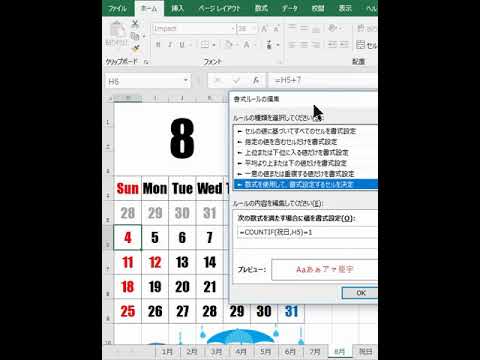Align cell text to the left
The image size is (480, 360).
[x=292, y=45]
